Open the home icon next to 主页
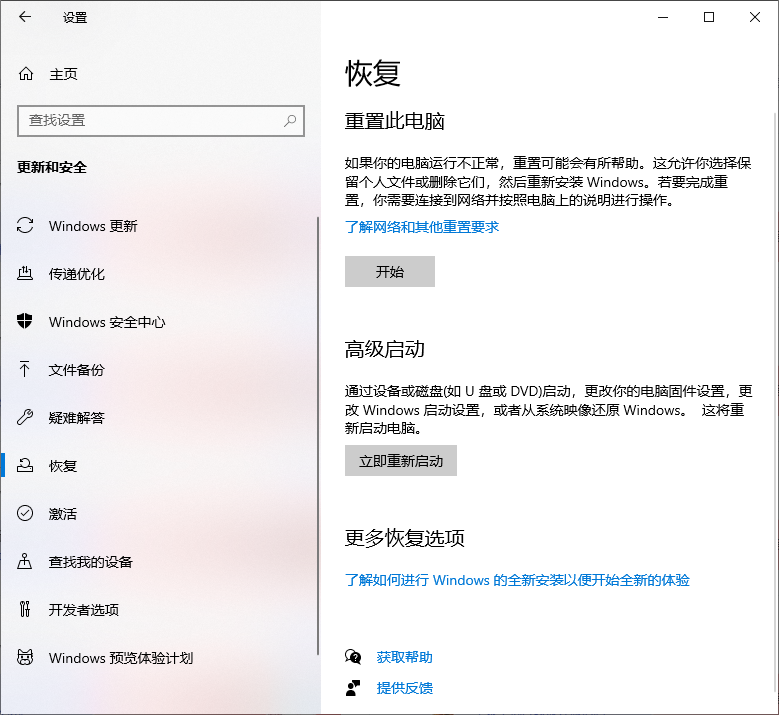This screenshot has height=715, width=779. [x=26, y=74]
